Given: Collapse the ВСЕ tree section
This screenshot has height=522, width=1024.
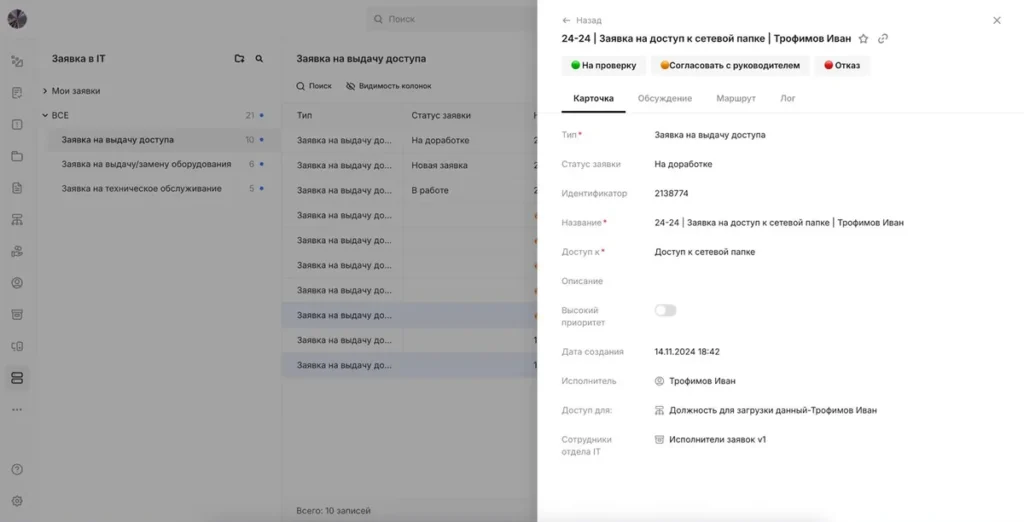Looking at the screenshot, I should (x=45, y=116).
